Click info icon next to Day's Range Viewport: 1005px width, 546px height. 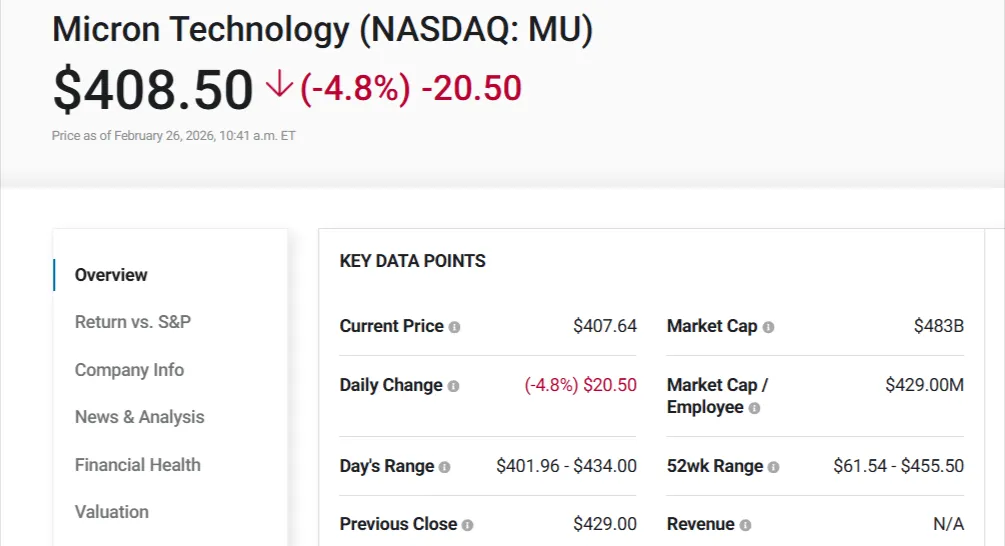(x=445, y=467)
